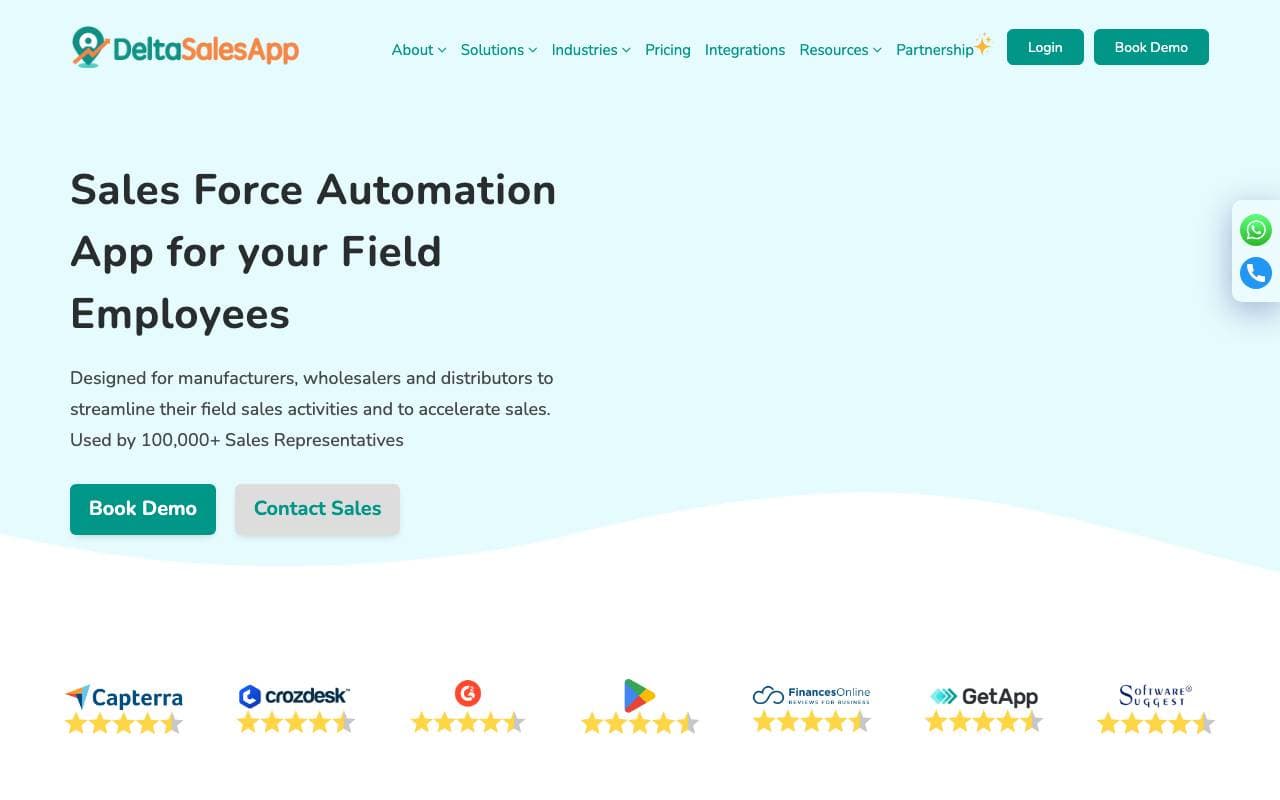Screen dimensions: 1280x800
Task: Open the Crozdesk rating badge
Action: 295,709
